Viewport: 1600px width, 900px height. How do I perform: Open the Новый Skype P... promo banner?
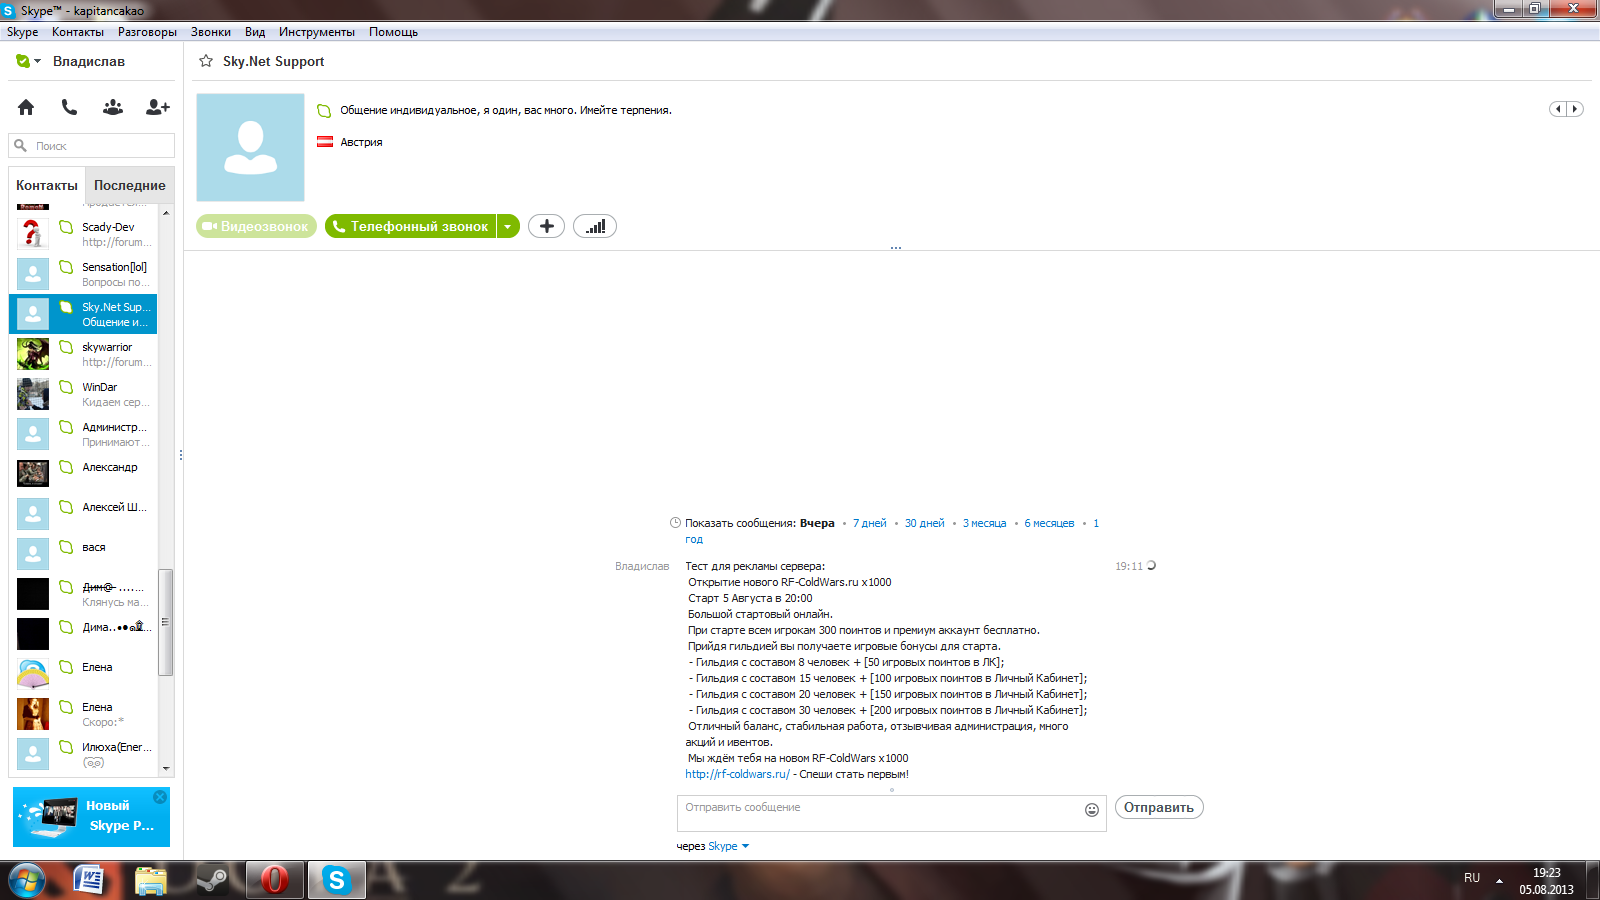[91, 816]
